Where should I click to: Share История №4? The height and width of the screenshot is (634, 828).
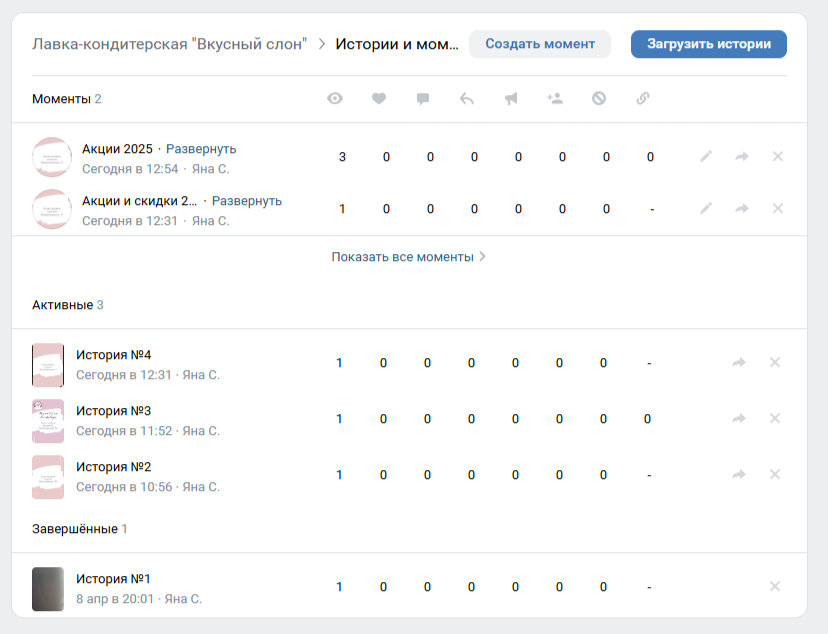739,363
